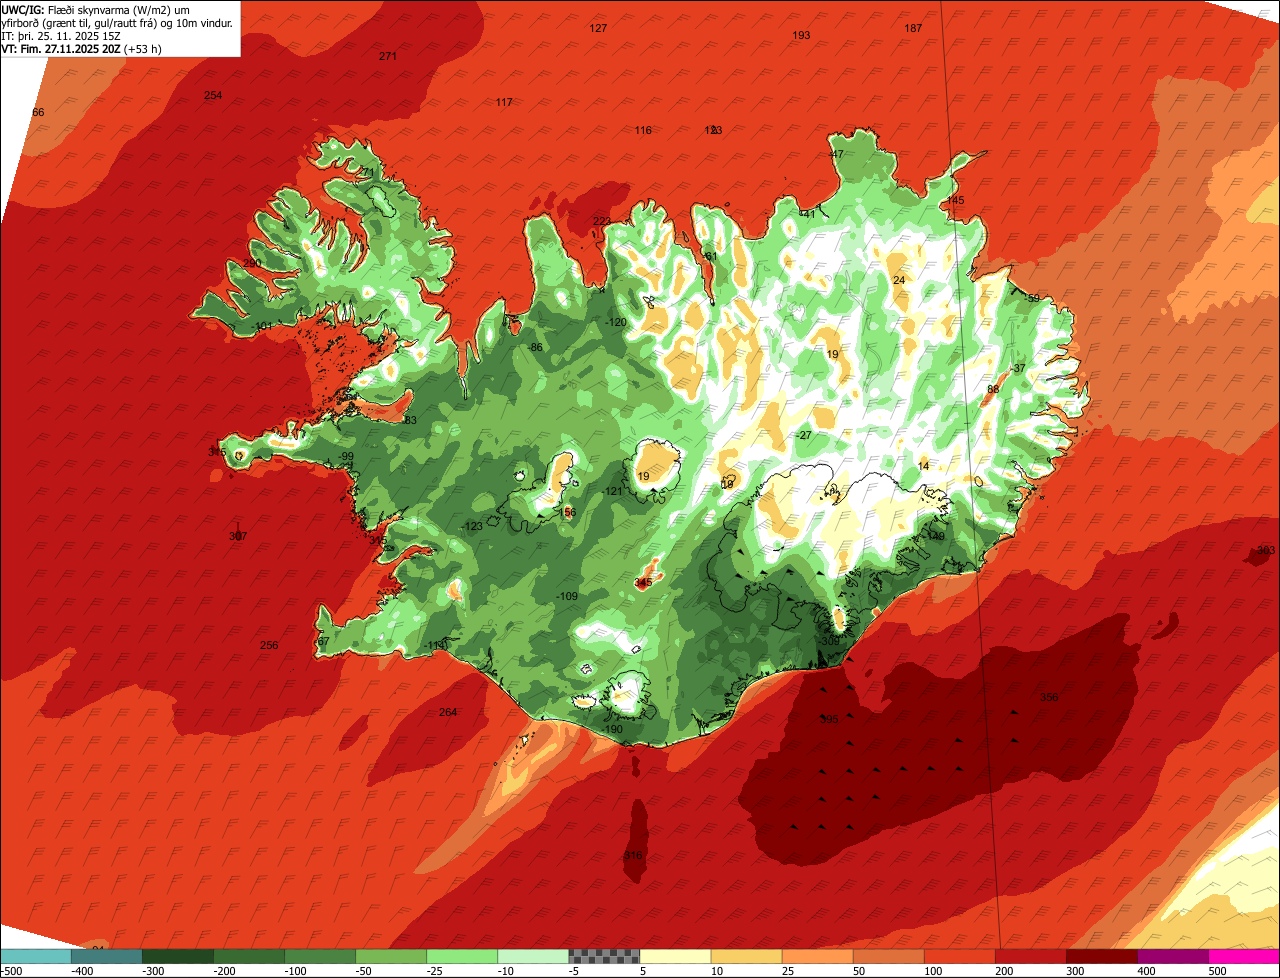Click the map value '187'
Image resolution: width=1280 pixels, height=978 pixels.
913,28
